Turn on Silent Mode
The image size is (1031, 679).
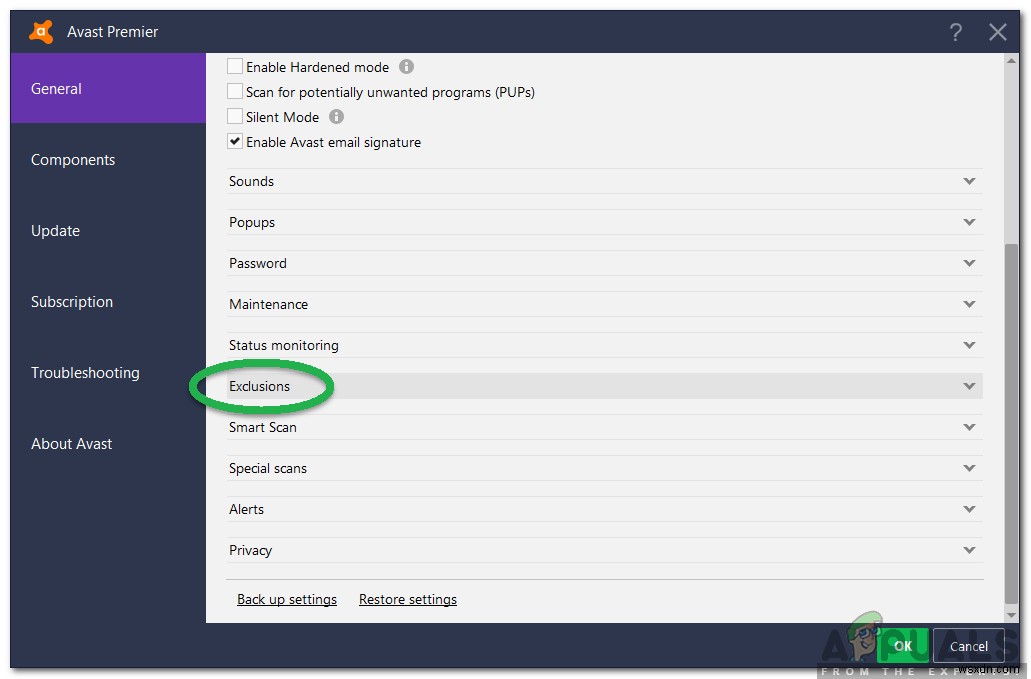(234, 116)
